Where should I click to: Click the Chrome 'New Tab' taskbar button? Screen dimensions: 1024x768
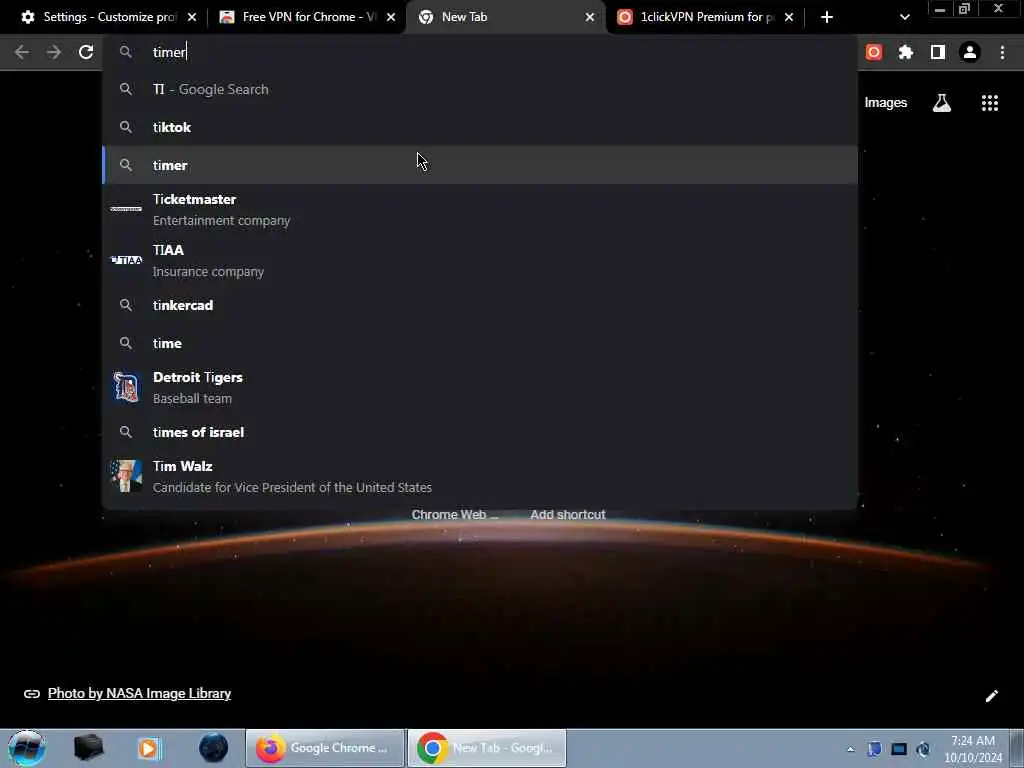coord(487,748)
